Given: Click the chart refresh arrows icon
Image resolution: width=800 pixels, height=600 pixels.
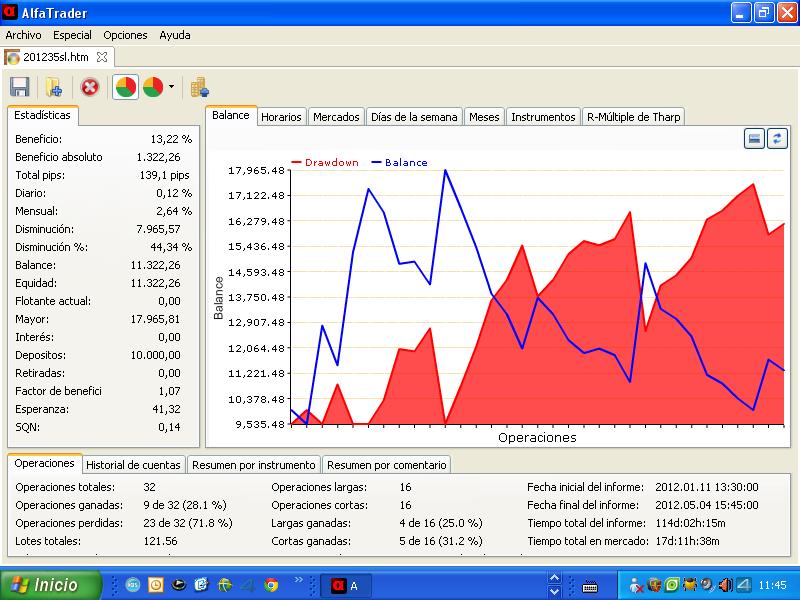Looking at the screenshot, I should 777,139.
